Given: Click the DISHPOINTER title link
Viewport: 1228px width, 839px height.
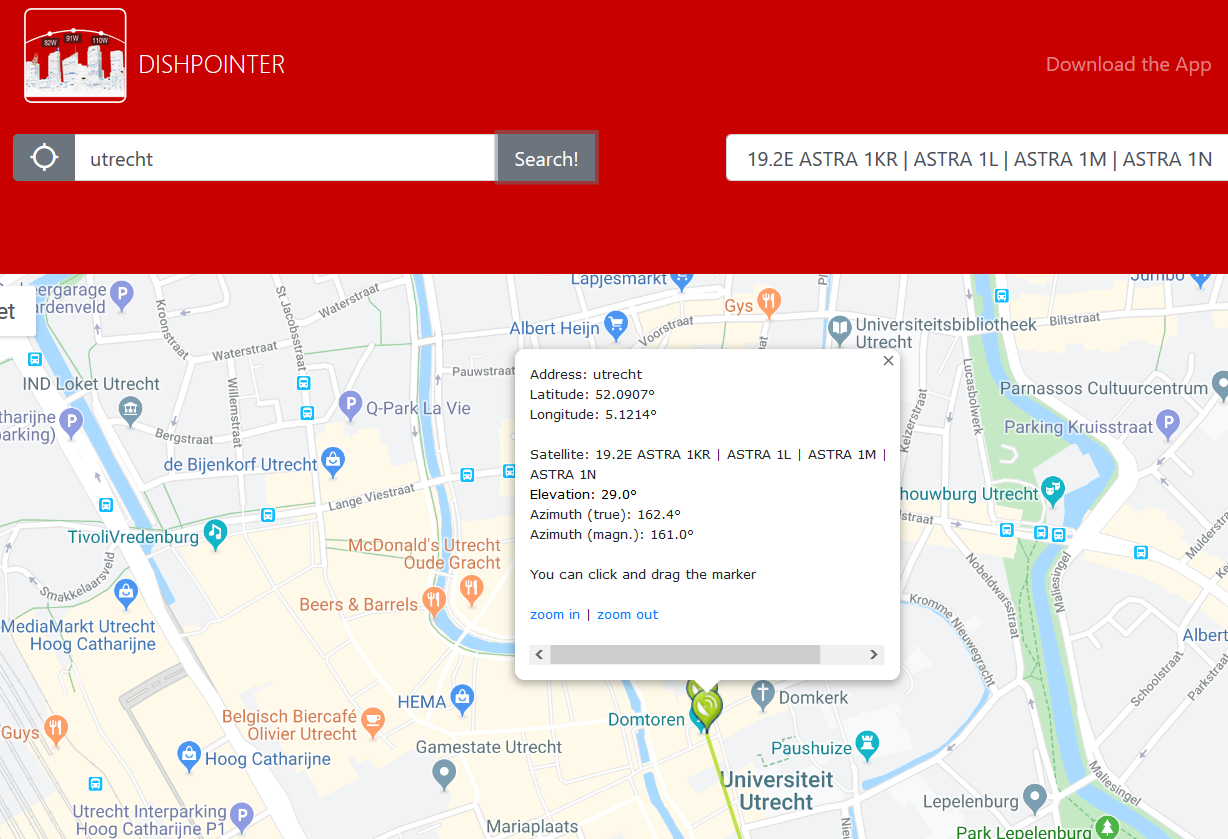Looking at the screenshot, I should coord(211,64).
